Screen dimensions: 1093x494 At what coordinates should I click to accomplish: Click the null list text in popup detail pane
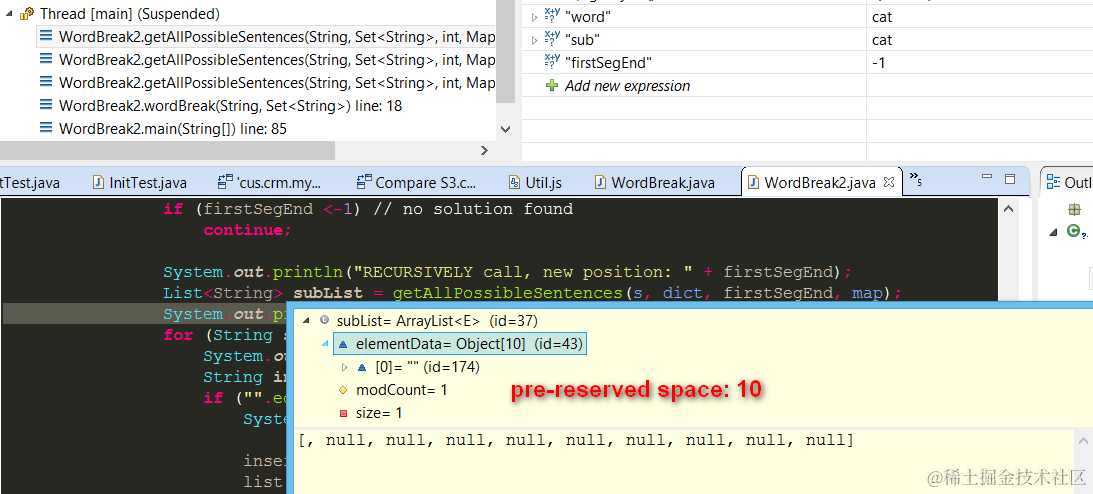click(x=576, y=440)
